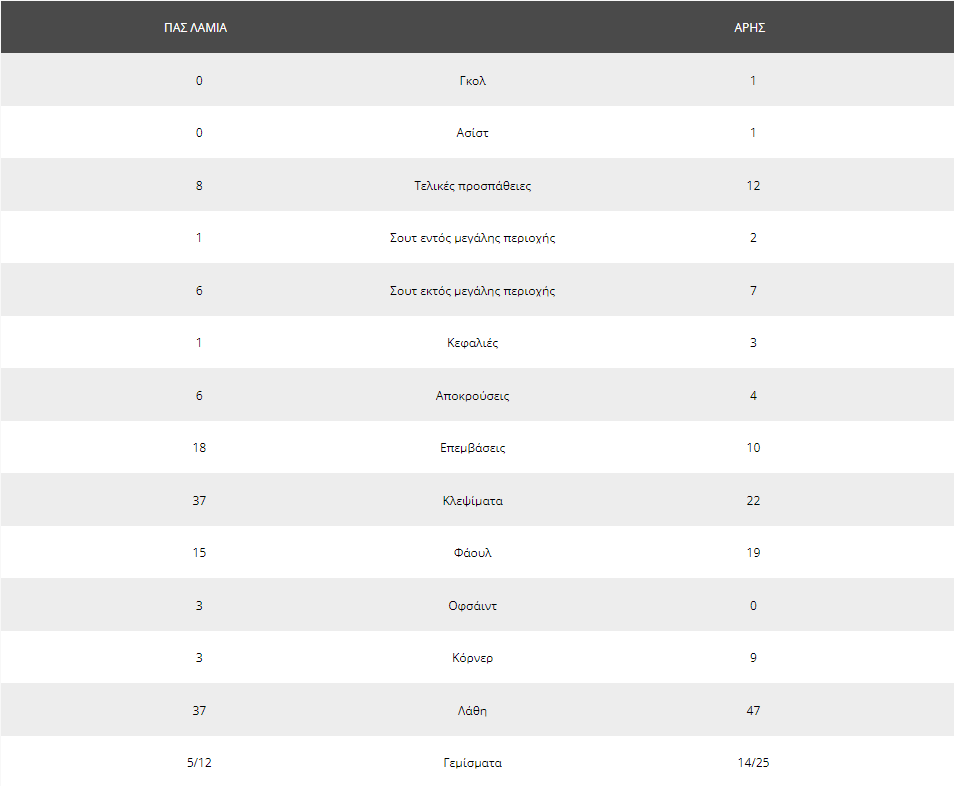This screenshot has height=786, width=954.
Task: Click the Κλεψίματα row label
Action: [x=473, y=501]
